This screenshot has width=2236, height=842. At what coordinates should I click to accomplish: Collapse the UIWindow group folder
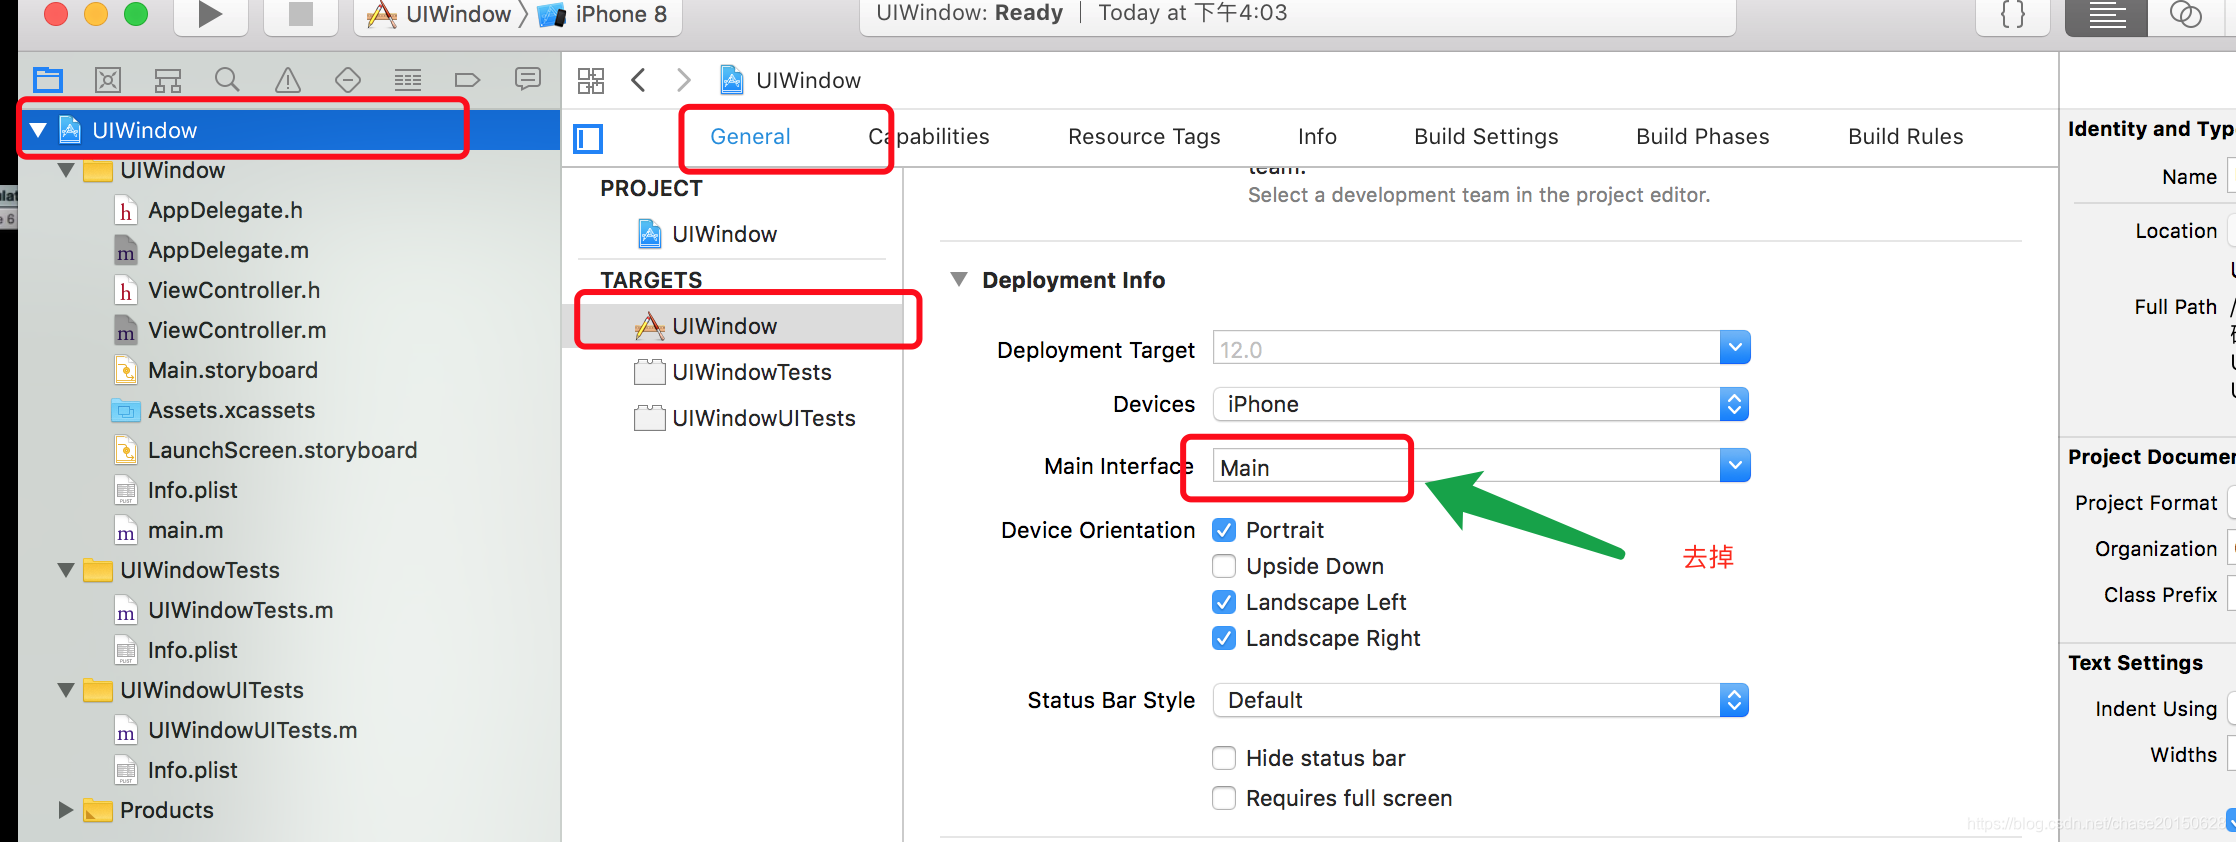67,171
